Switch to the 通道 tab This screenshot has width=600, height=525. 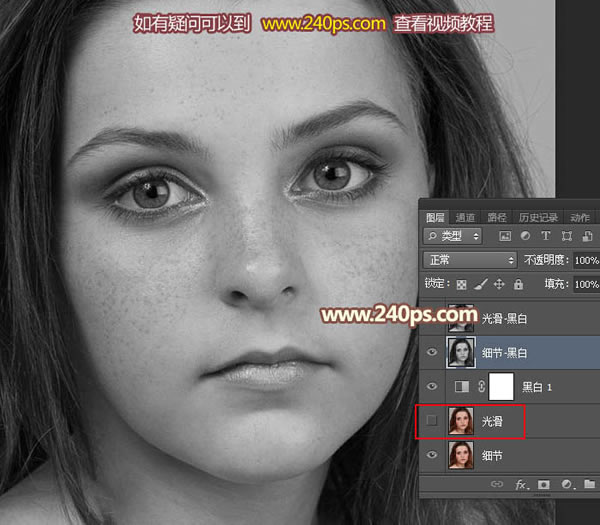point(465,218)
